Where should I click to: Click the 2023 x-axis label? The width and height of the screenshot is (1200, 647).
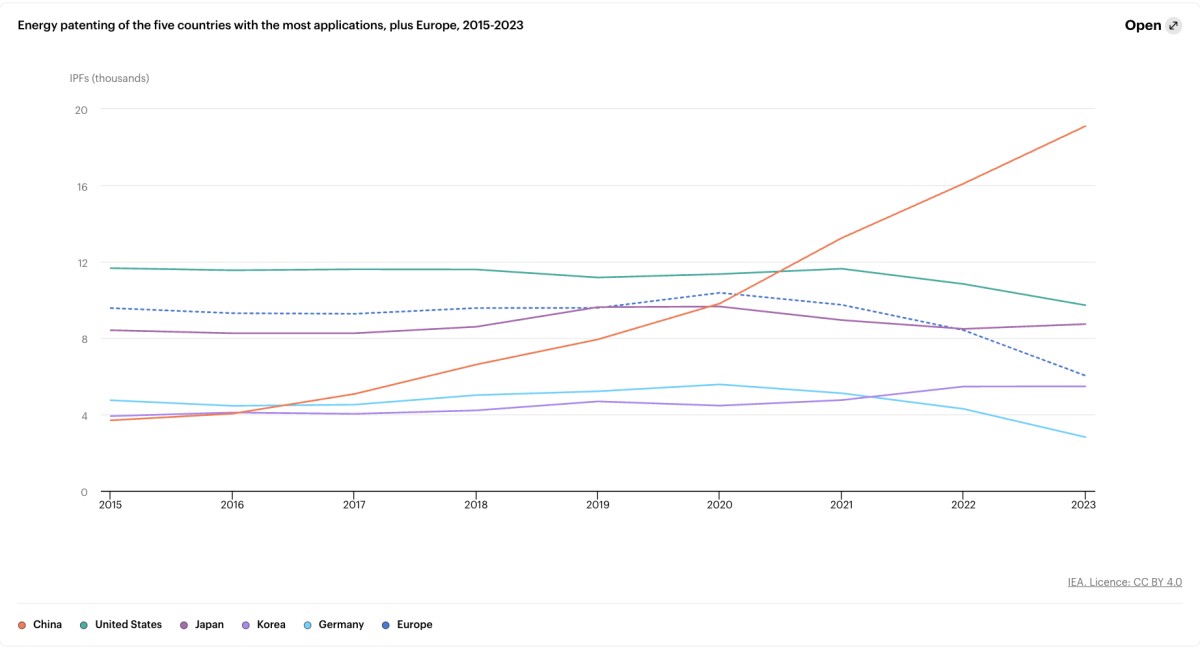(1084, 505)
